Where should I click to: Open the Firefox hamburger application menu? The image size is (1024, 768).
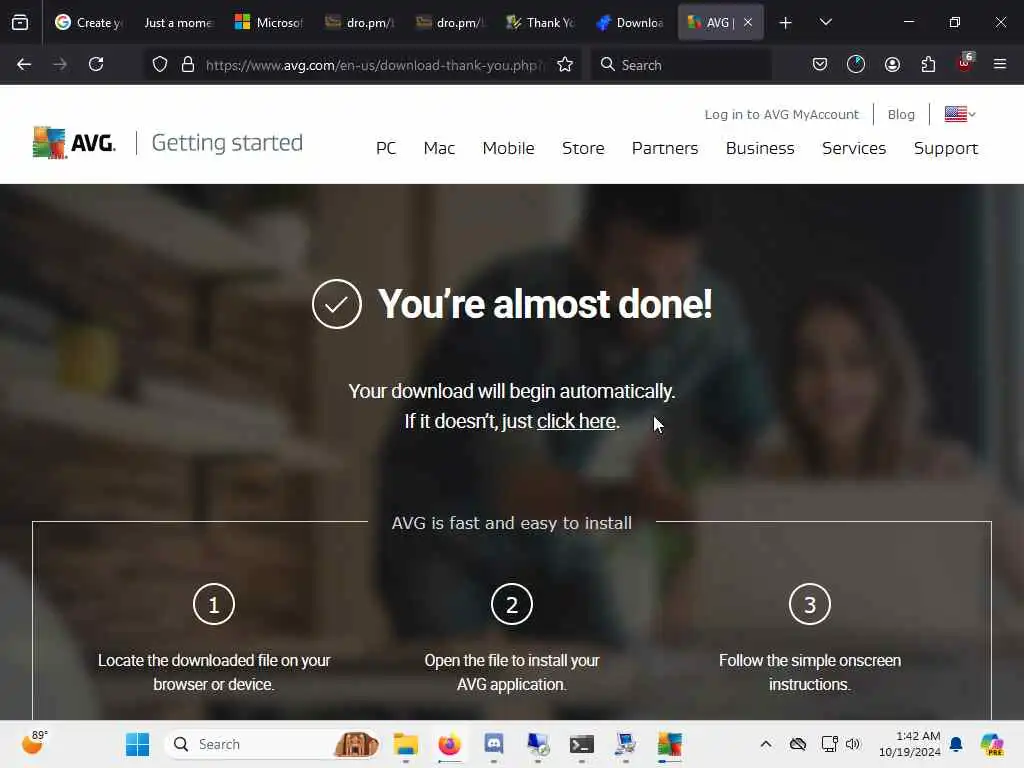point(1000,64)
